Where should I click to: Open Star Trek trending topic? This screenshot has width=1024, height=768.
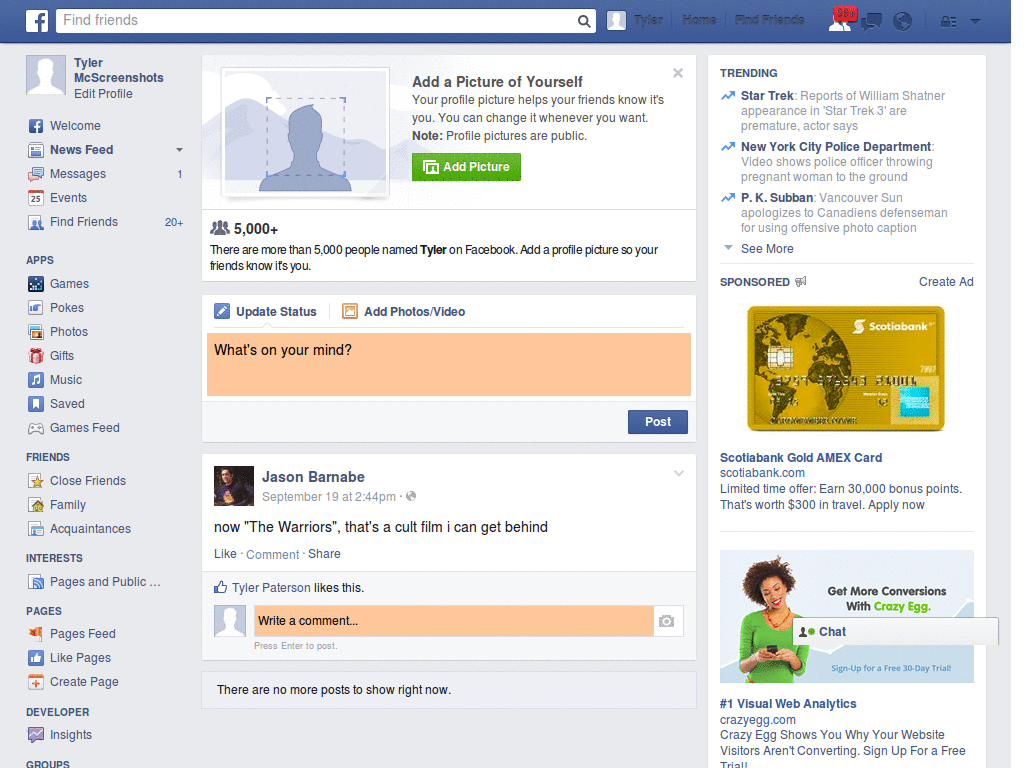coord(767,96)
